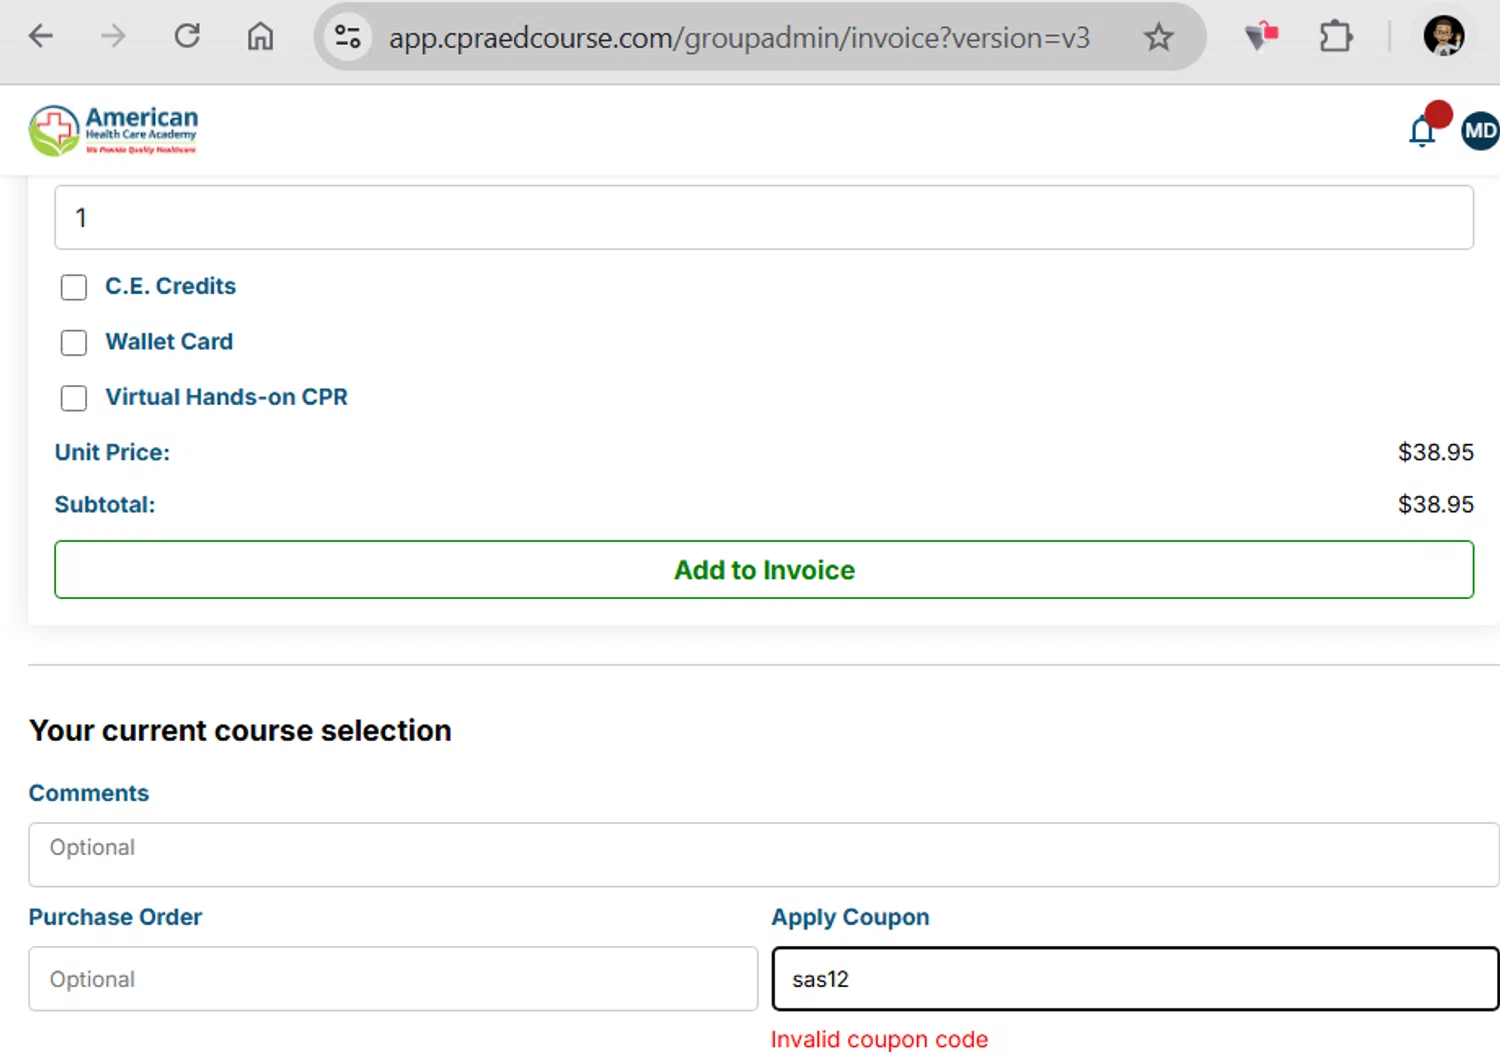Click the Apply Coupon field containing sas12
This screenshot has width=1500, height=1063.
click(x=1136, y=979)
